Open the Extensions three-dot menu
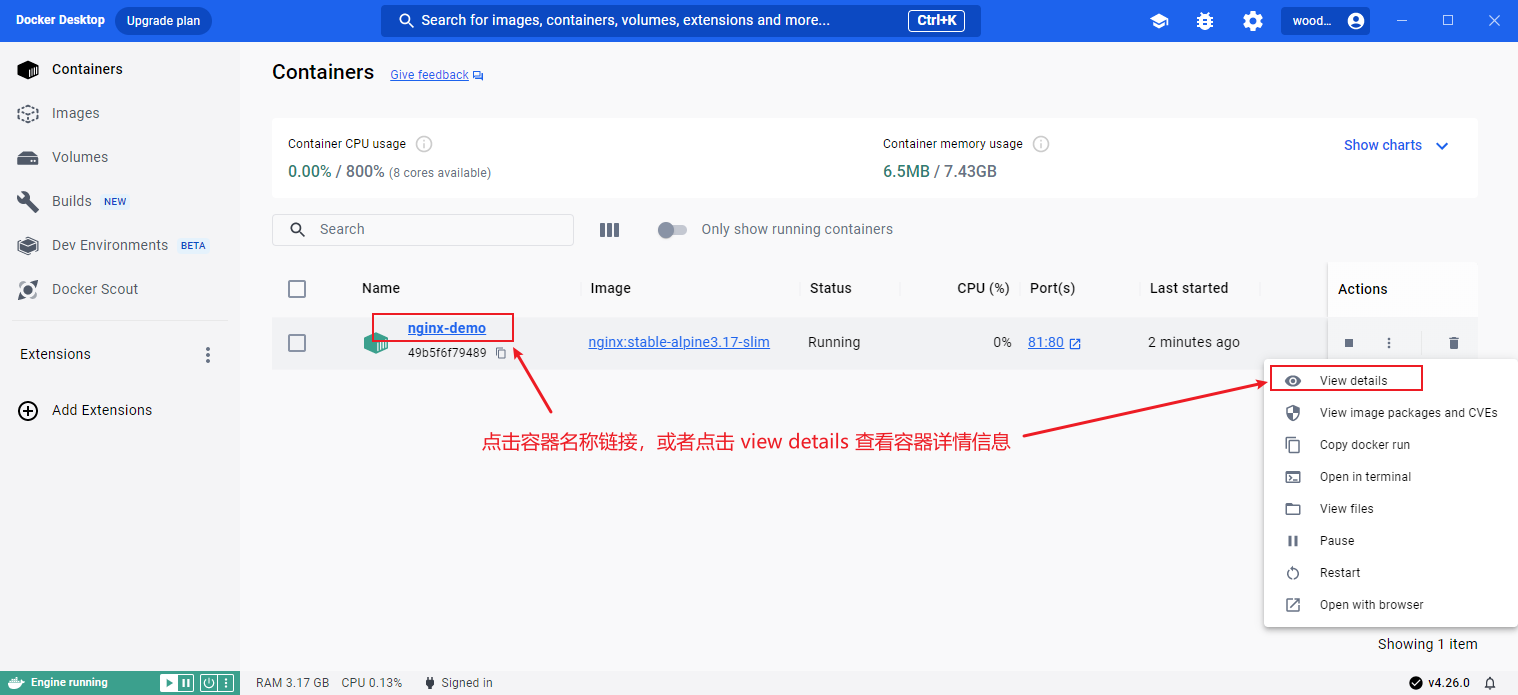This screenshot has width=1518, height=695. point(208,355)
